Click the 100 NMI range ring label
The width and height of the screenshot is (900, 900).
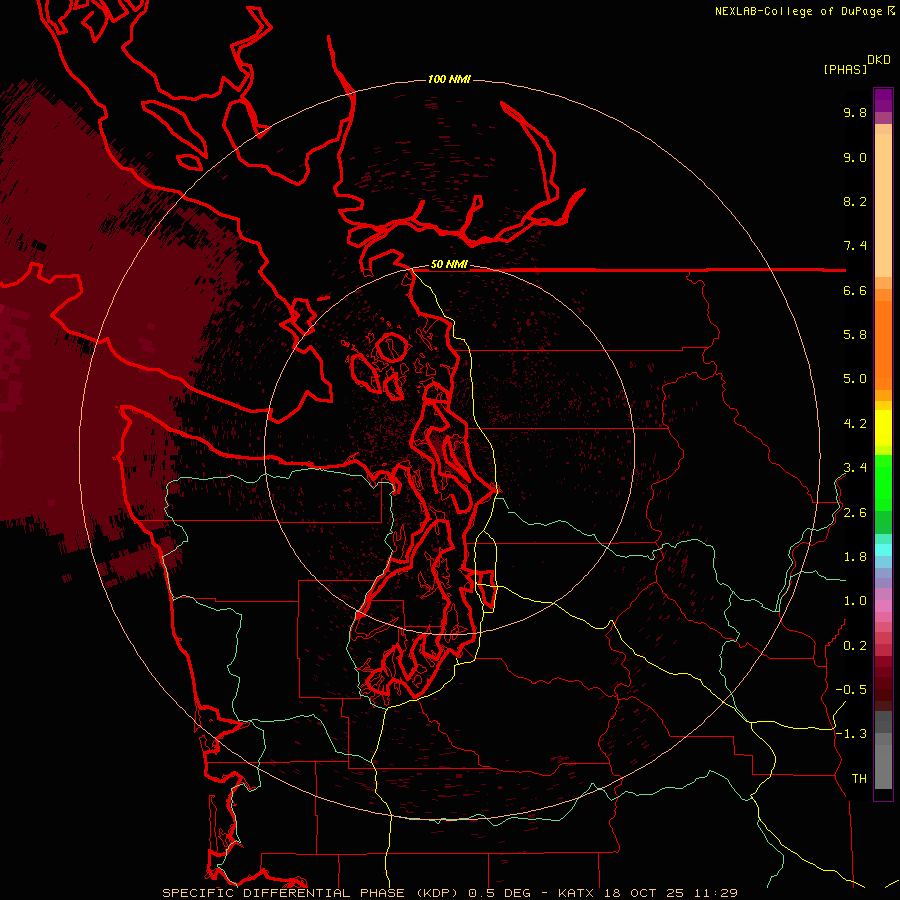click(449, 79)
